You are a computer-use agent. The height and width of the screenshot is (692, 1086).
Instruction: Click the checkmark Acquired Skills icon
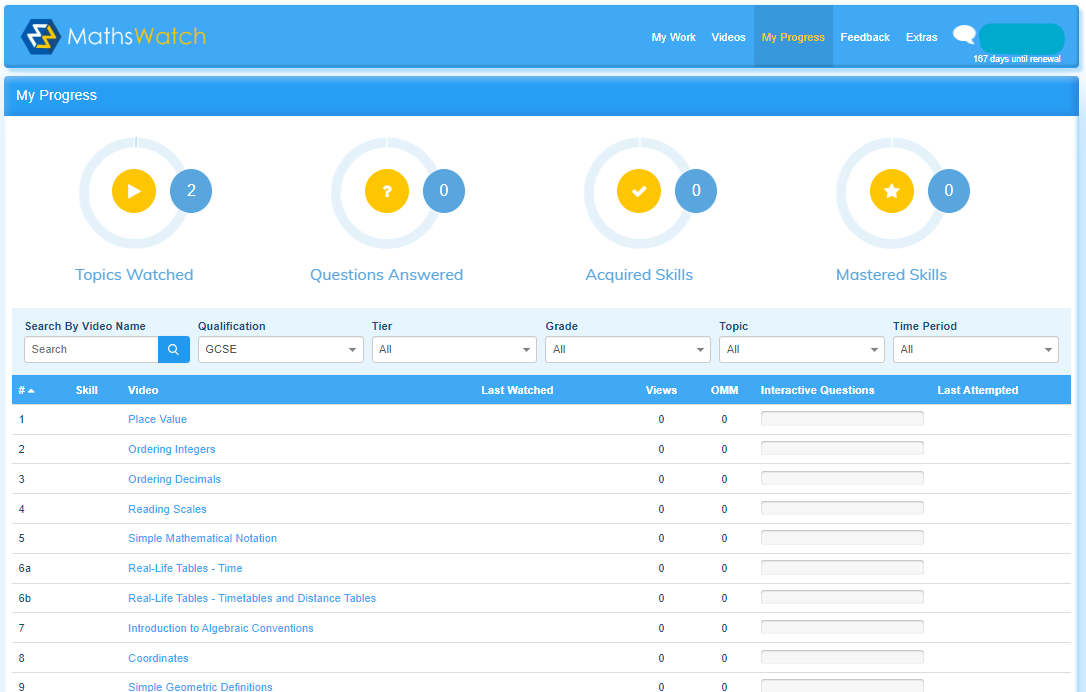639,191
